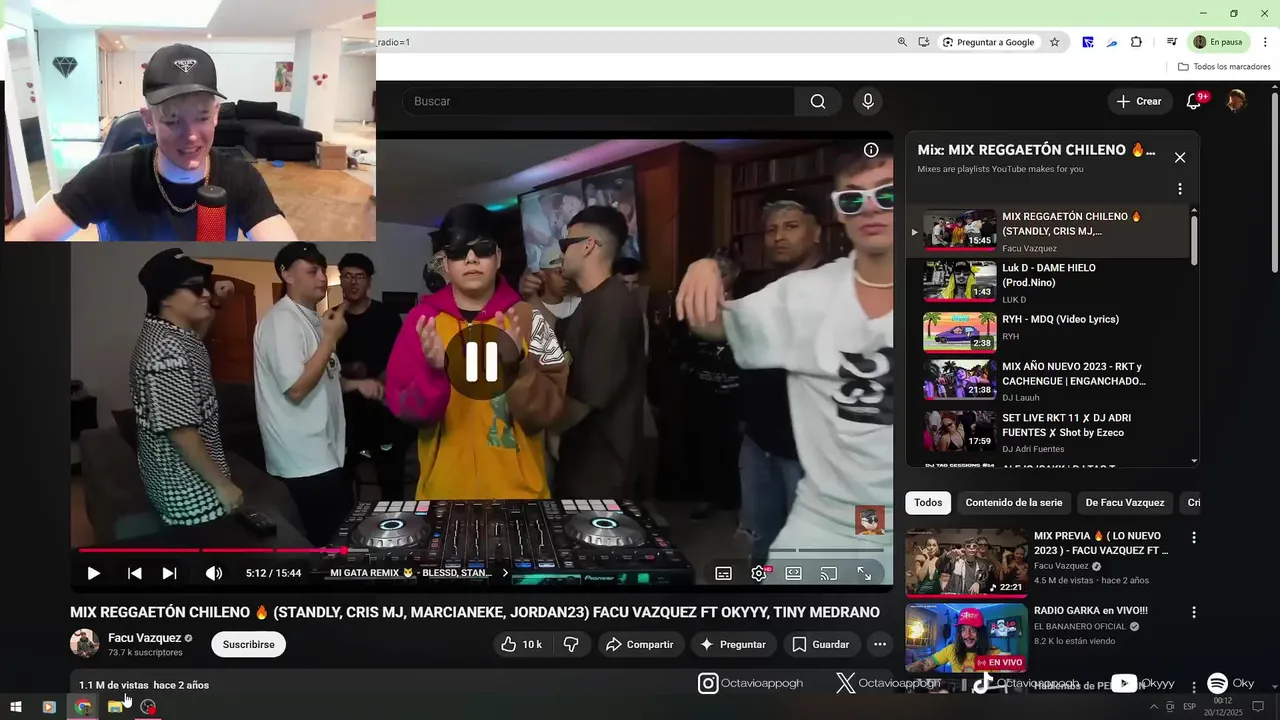Select the De Facu Vazquez chip

tap(1125, 502)
